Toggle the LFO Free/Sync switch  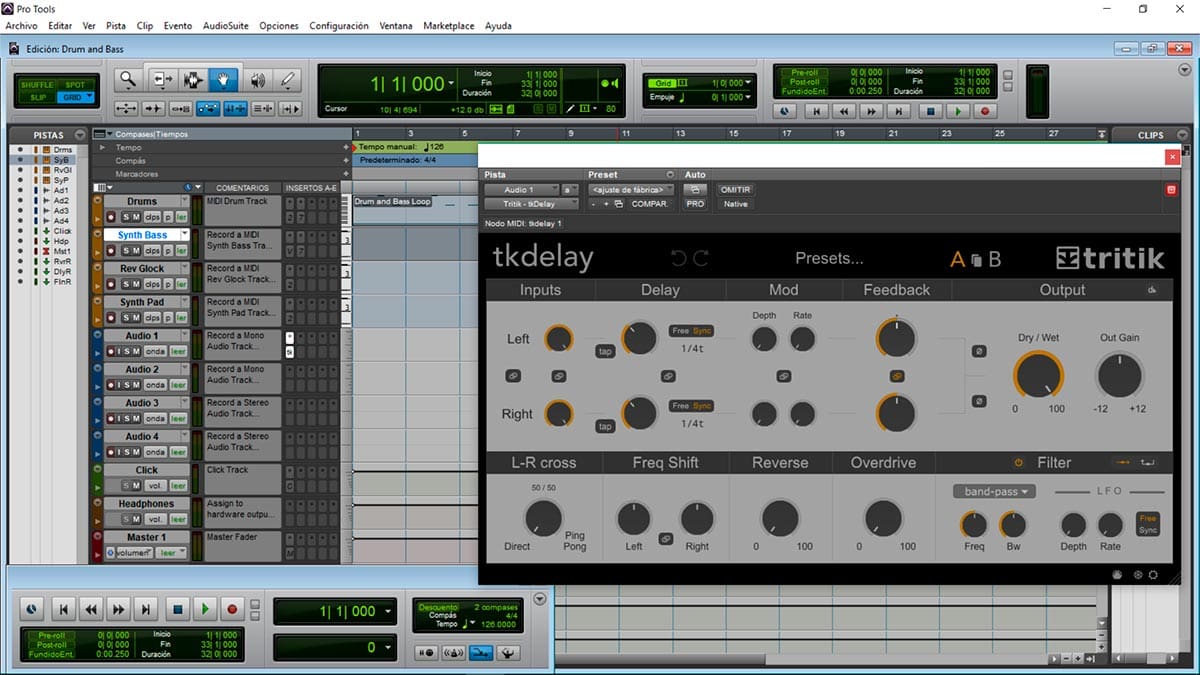click(1148, 524)
